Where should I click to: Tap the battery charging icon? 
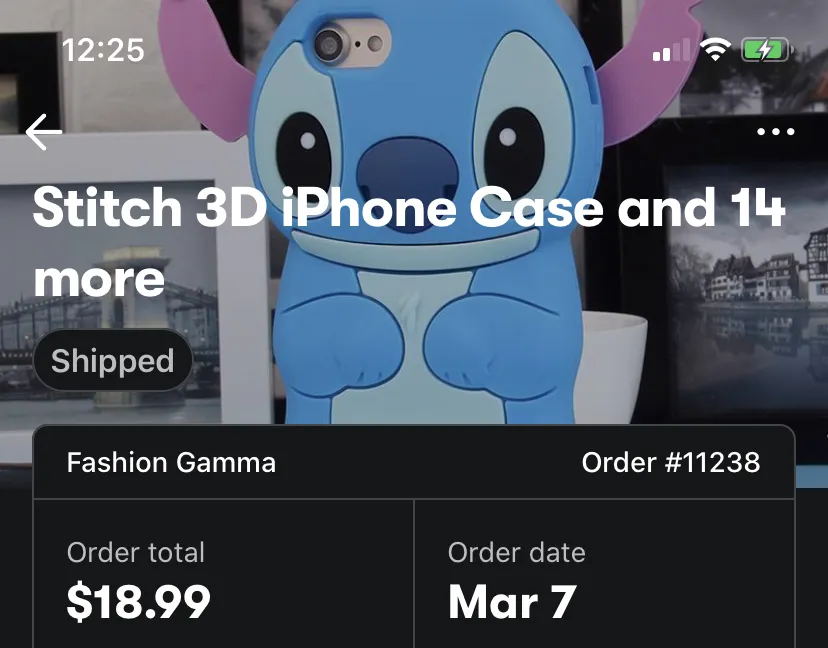pyautogui.click(x=766, y=50)
